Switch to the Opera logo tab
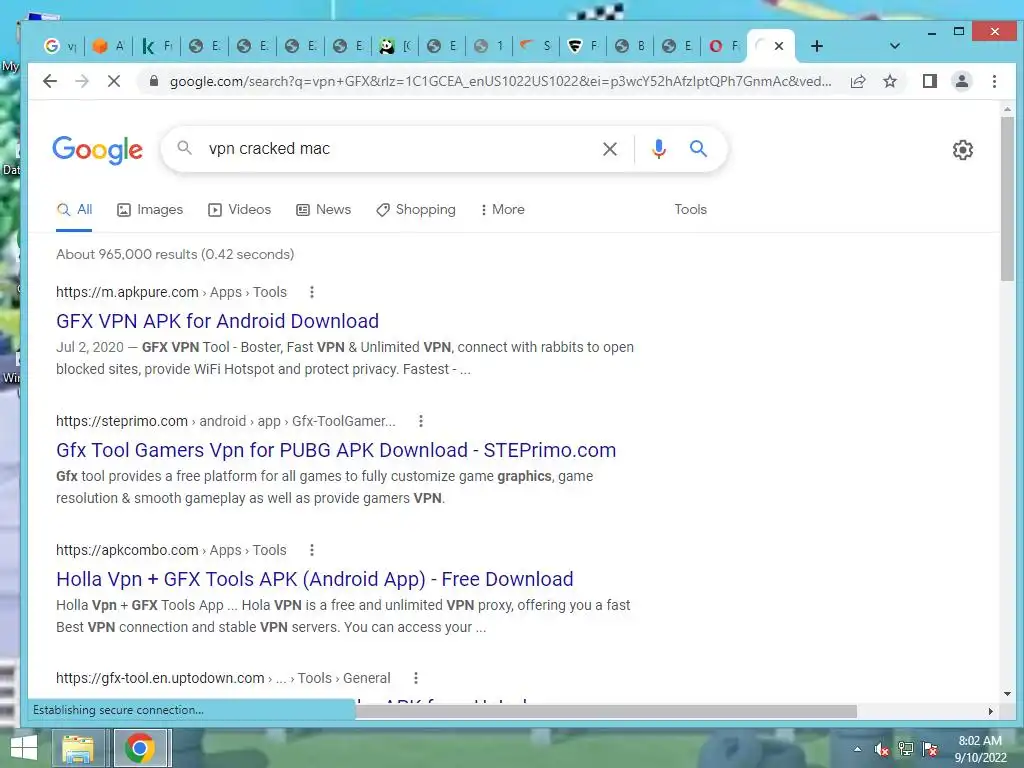This screenshot has width=1024, height=768. pyautogui.click(x=724, y=46)
